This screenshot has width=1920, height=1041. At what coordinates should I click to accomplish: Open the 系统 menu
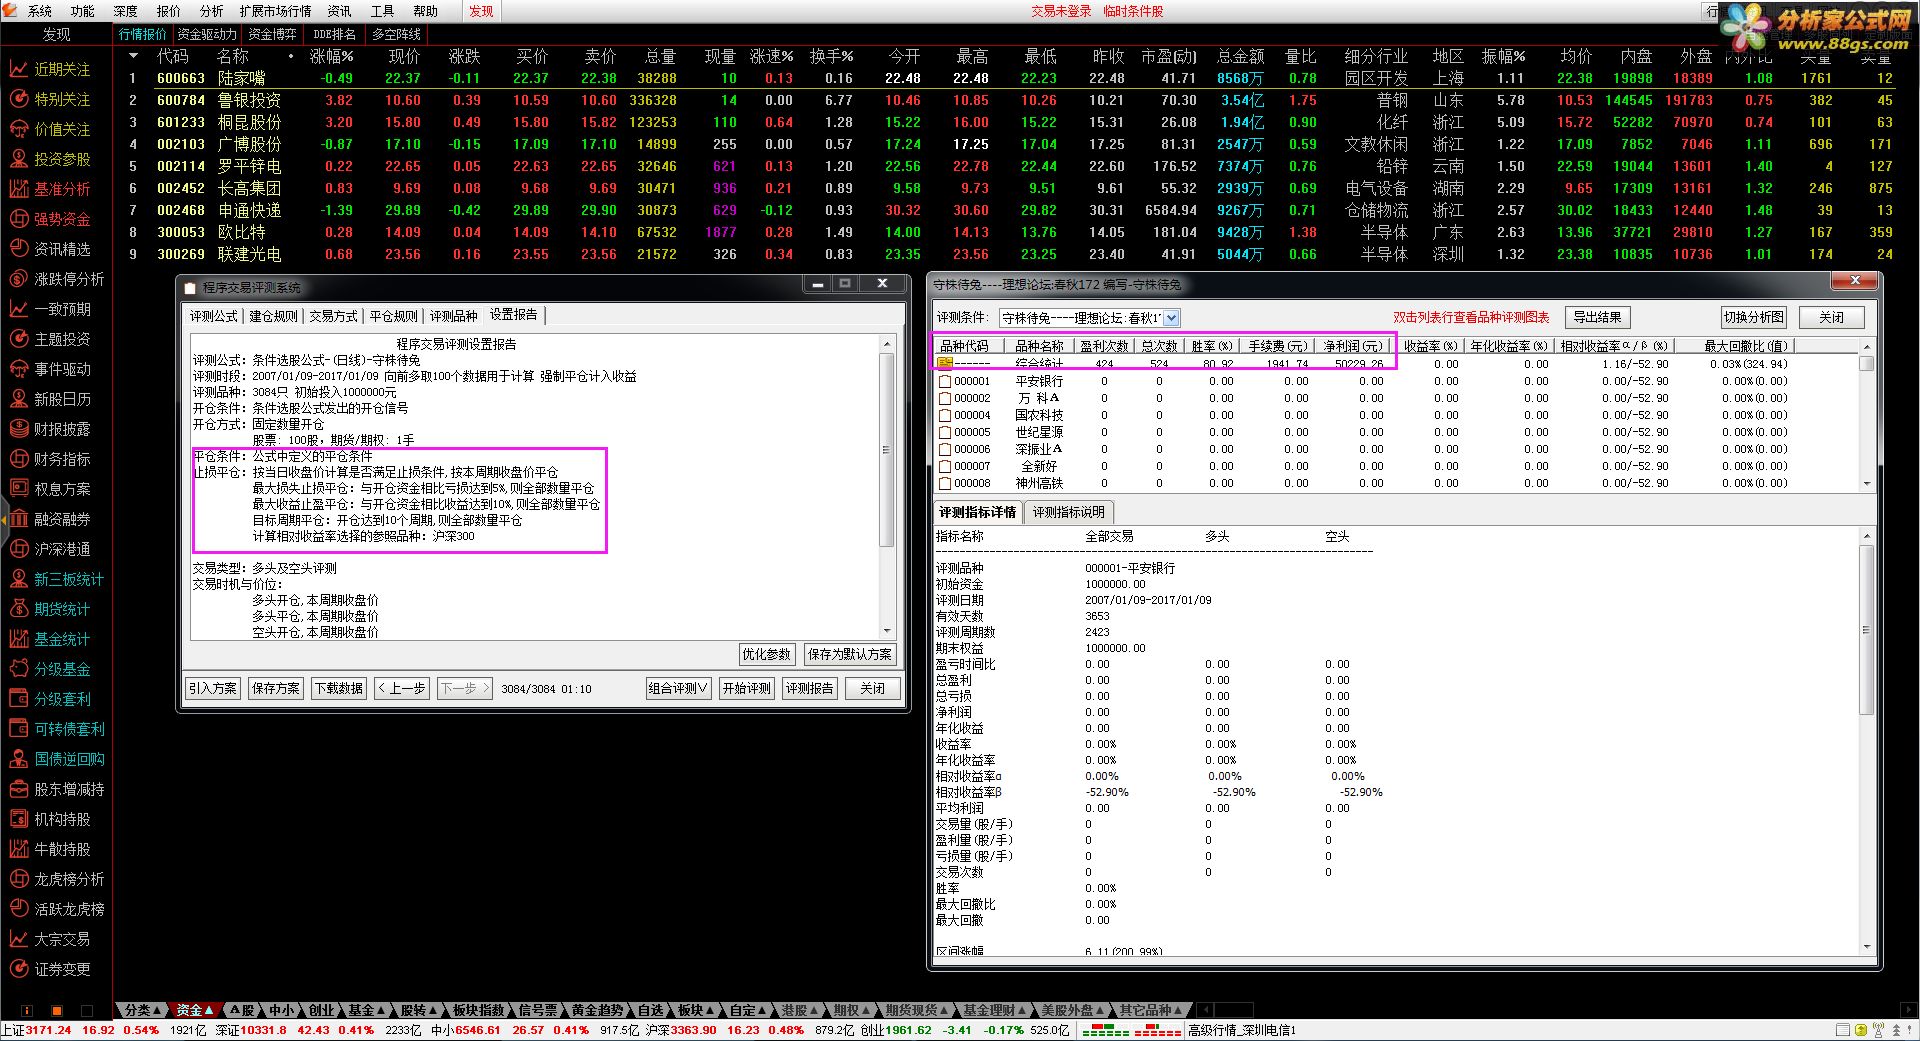click(x=40, y=11)
